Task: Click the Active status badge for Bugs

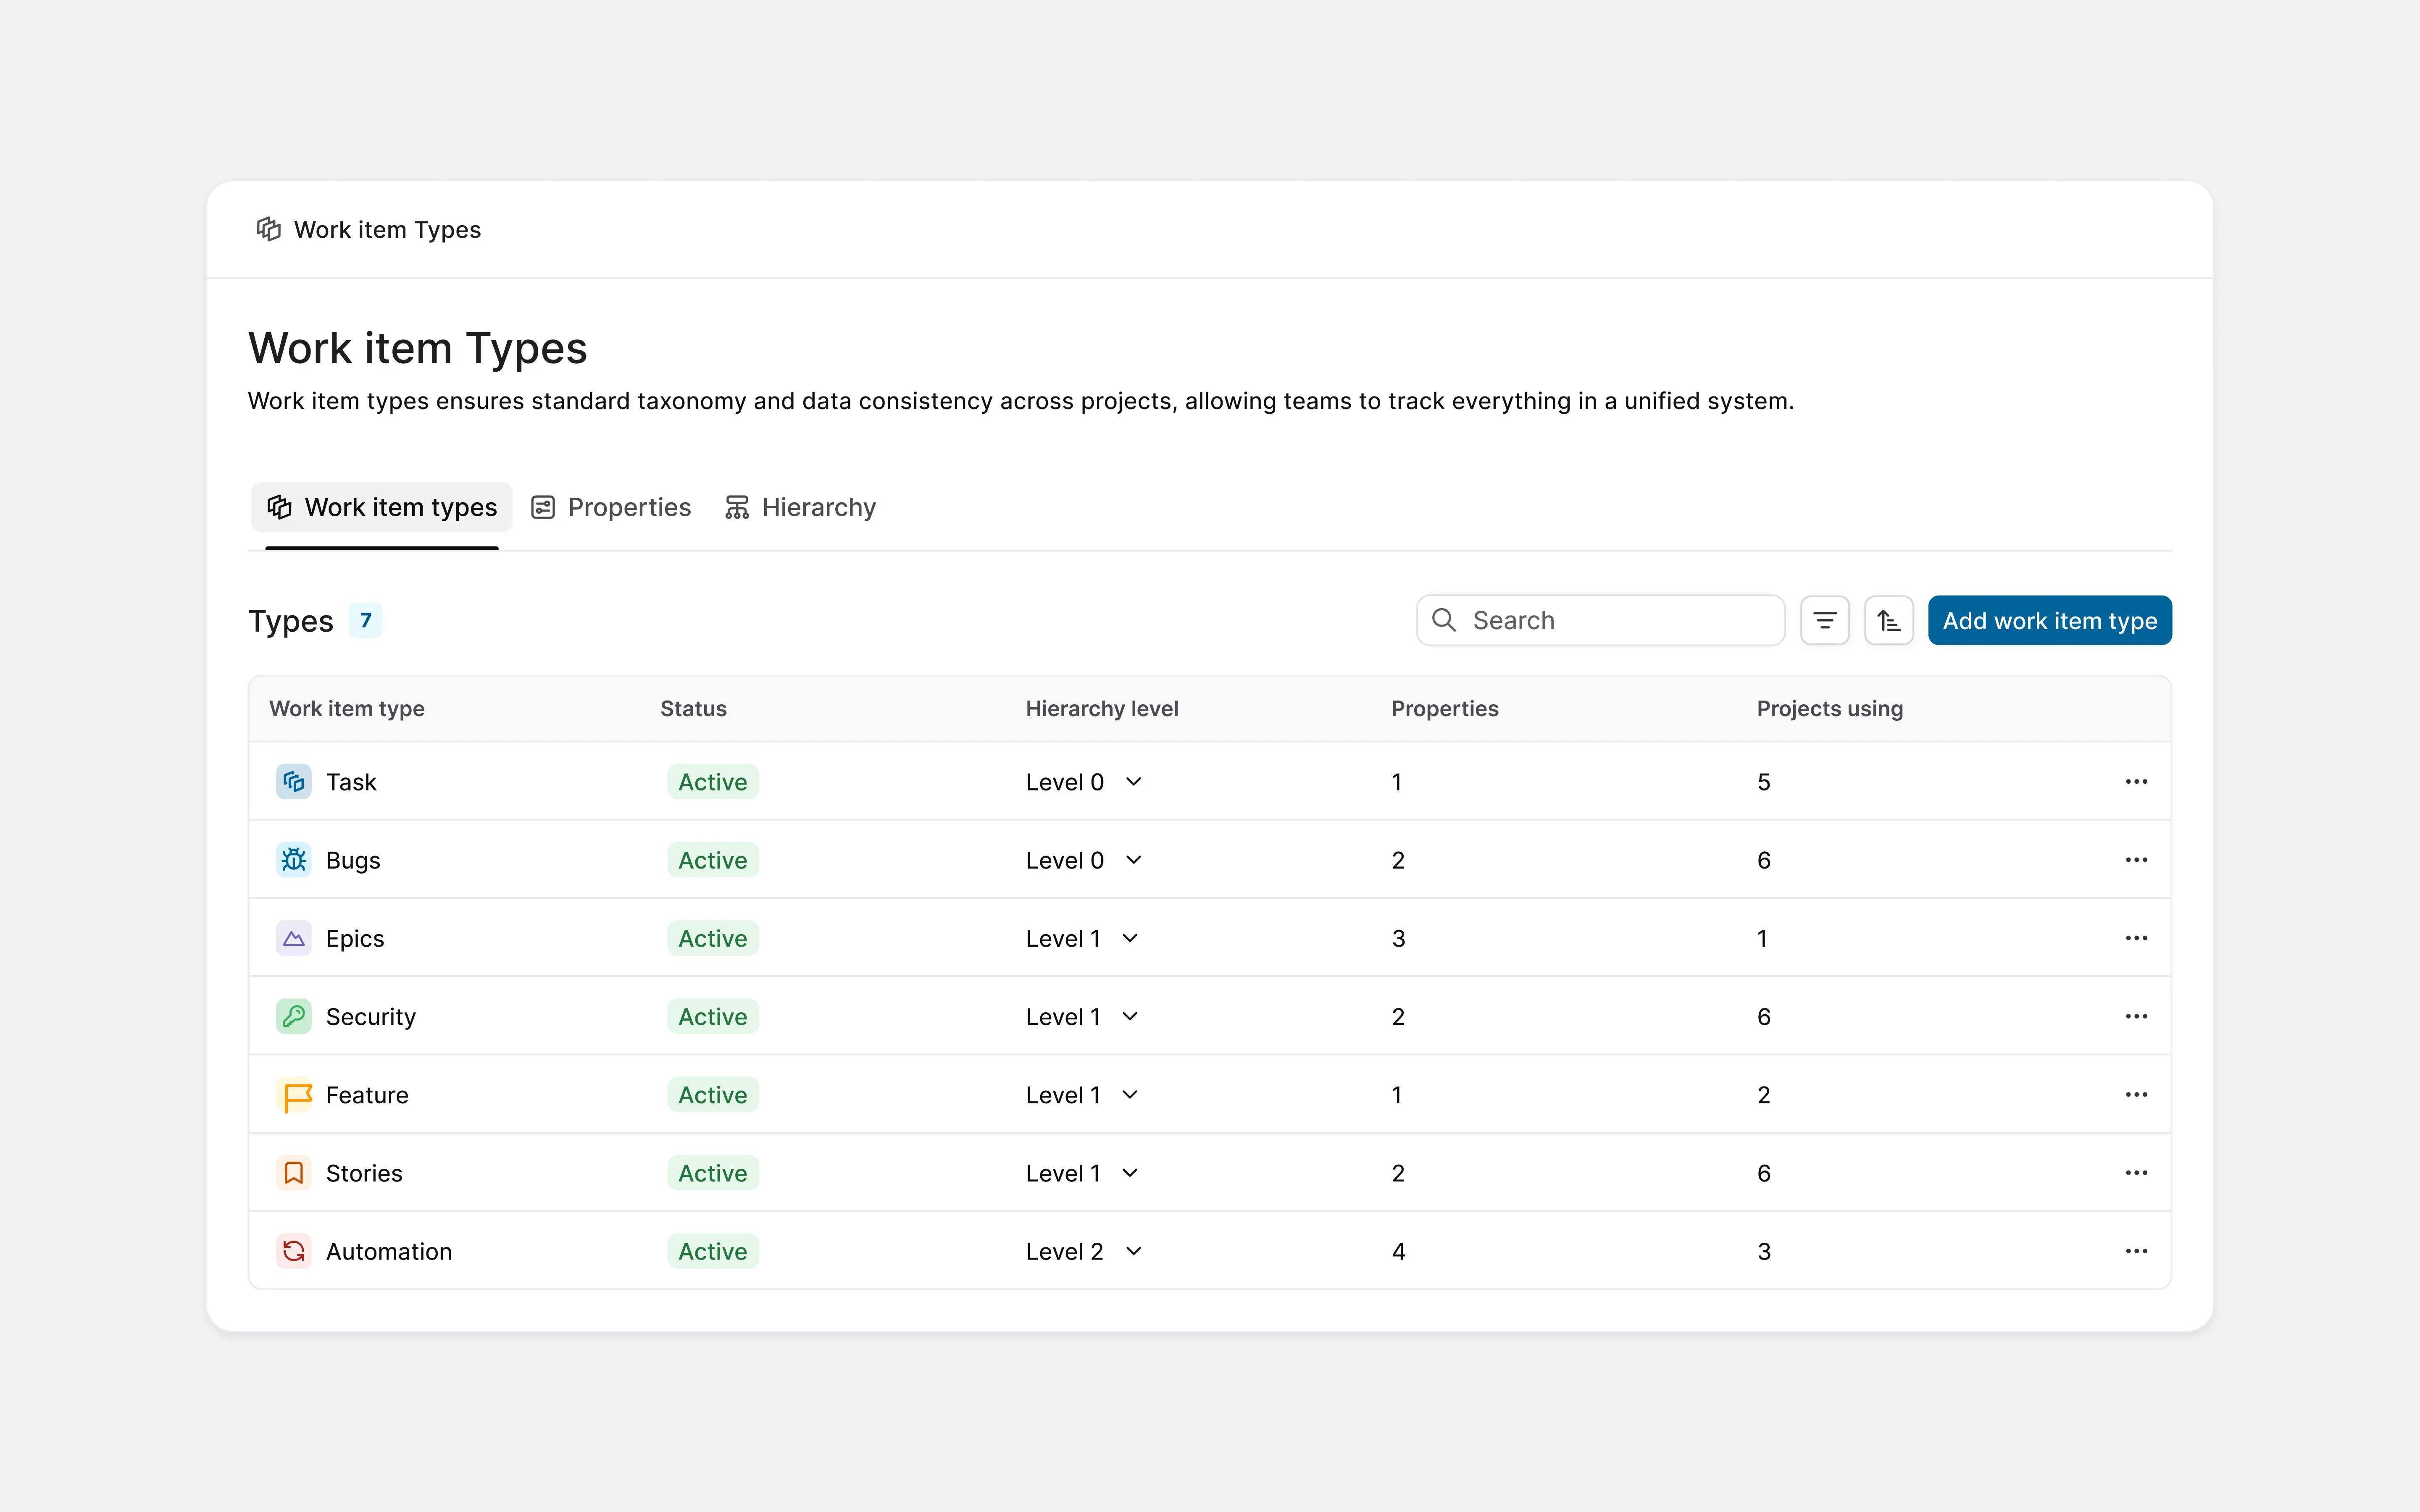Action: 713,860
